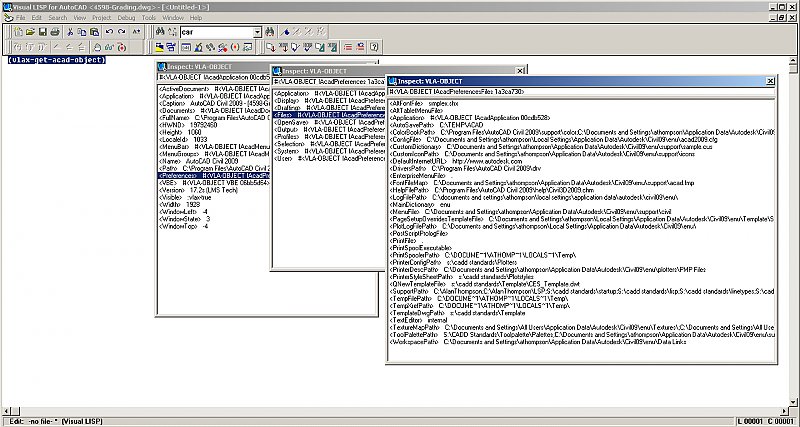The width and height of the screenshot is (800, 427).
Task: Open the Debug menu
Action: [x=125, y=18]
